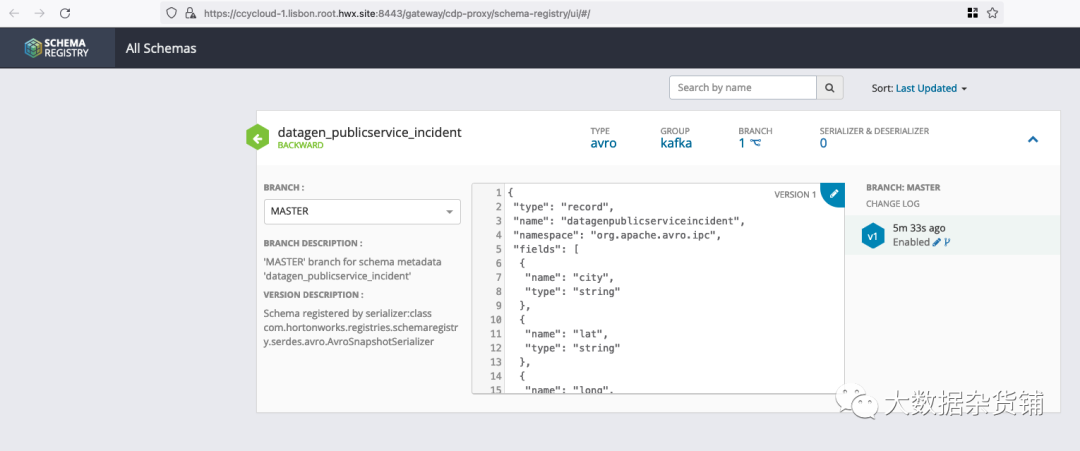Click the fork branch icon beside Enabled
1080x451 pixels.
click(x=947, y=242)
